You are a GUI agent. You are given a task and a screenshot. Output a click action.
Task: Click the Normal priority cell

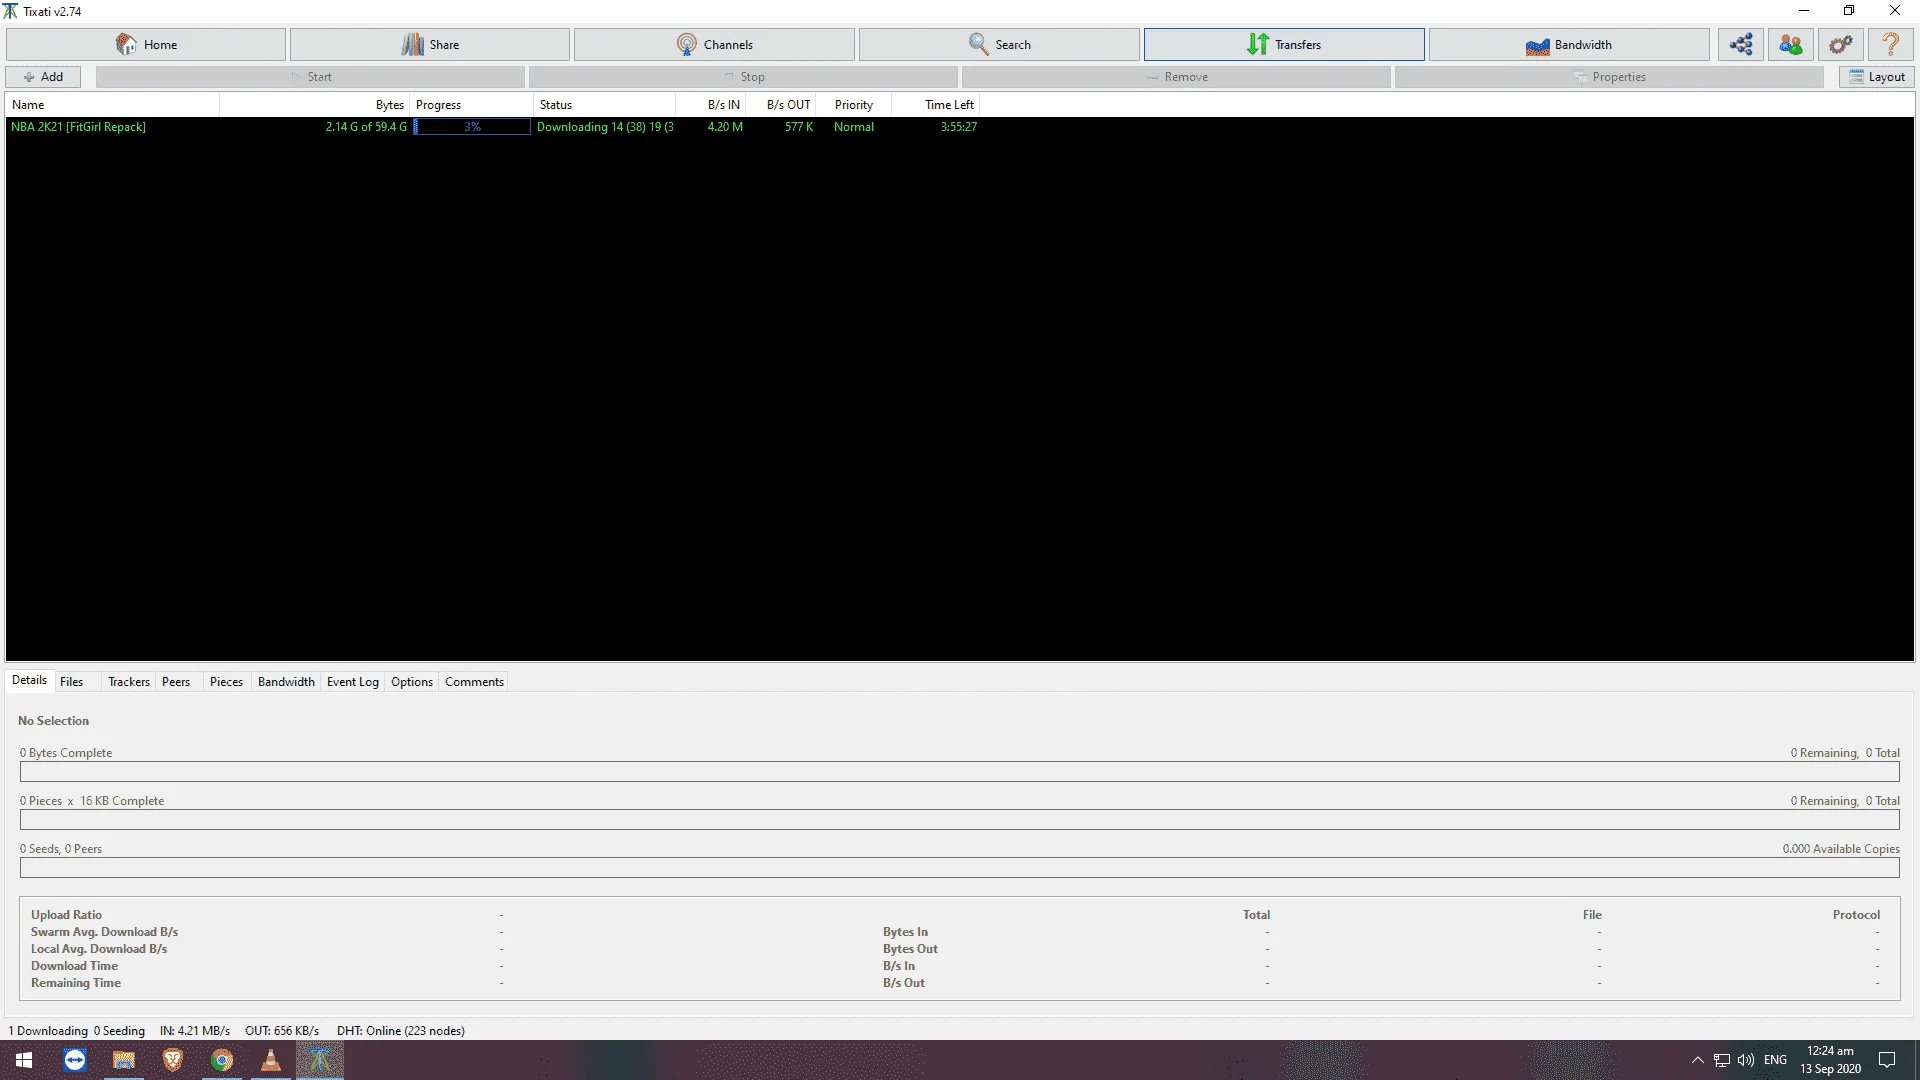point(854,127)
